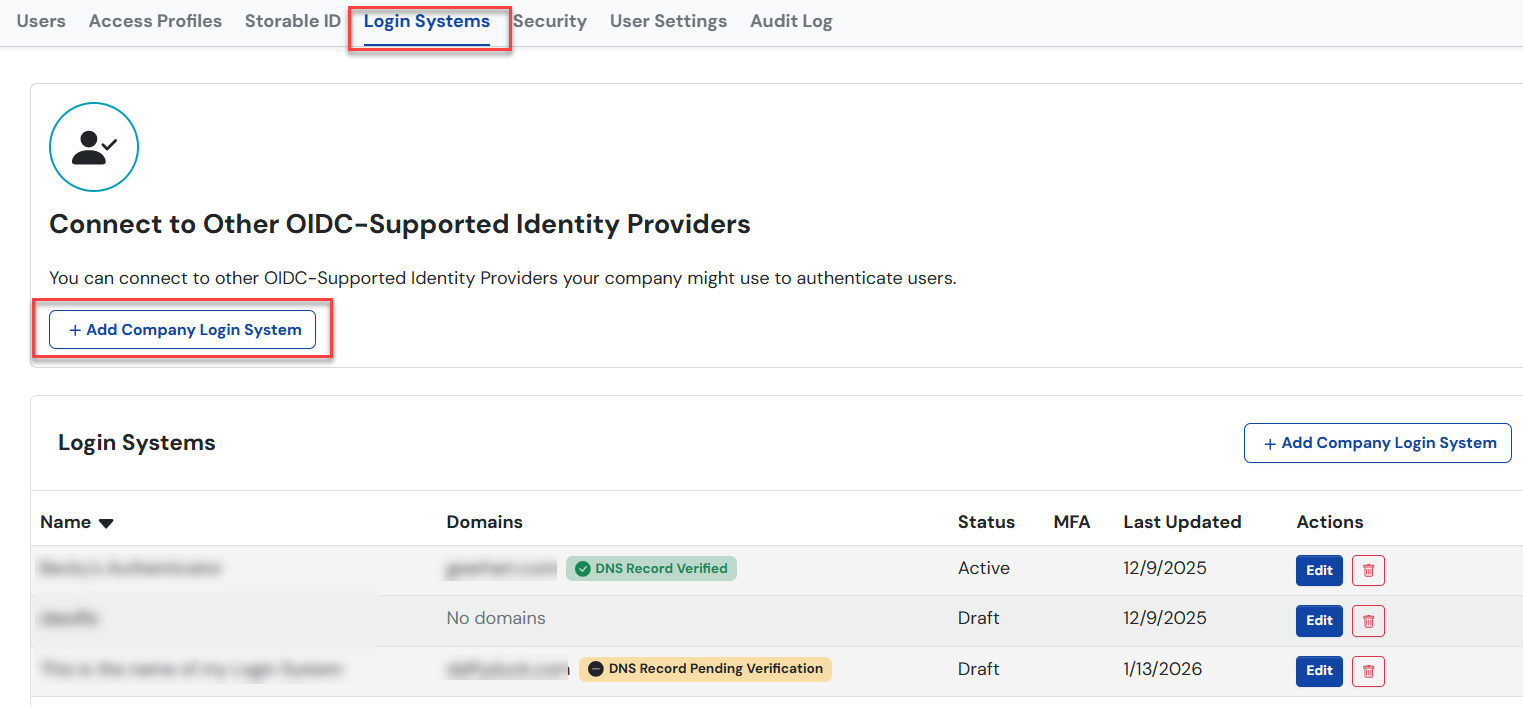Delete the login system updated 1/13/2026

coord(1368,670)
